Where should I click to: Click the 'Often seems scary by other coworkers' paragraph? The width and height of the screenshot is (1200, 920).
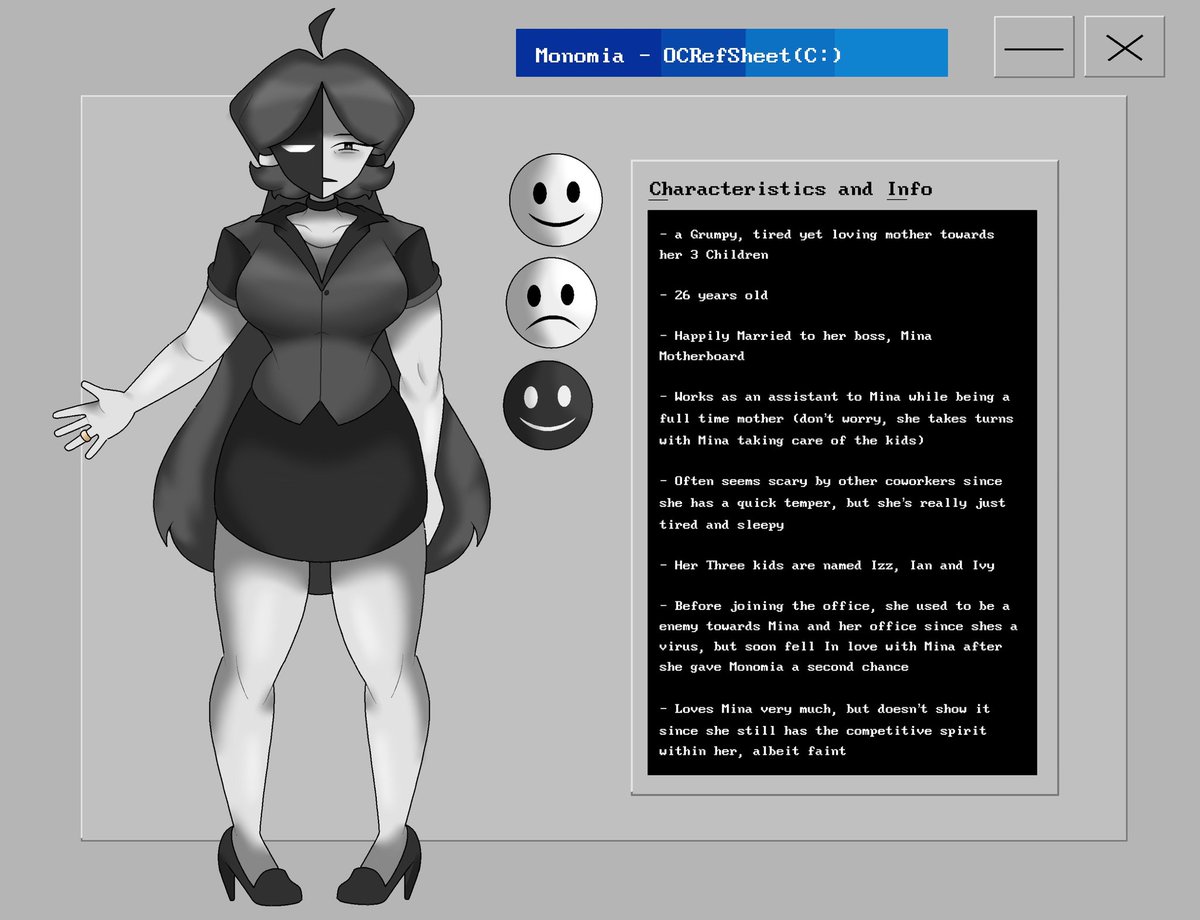[x=832, y=503]
